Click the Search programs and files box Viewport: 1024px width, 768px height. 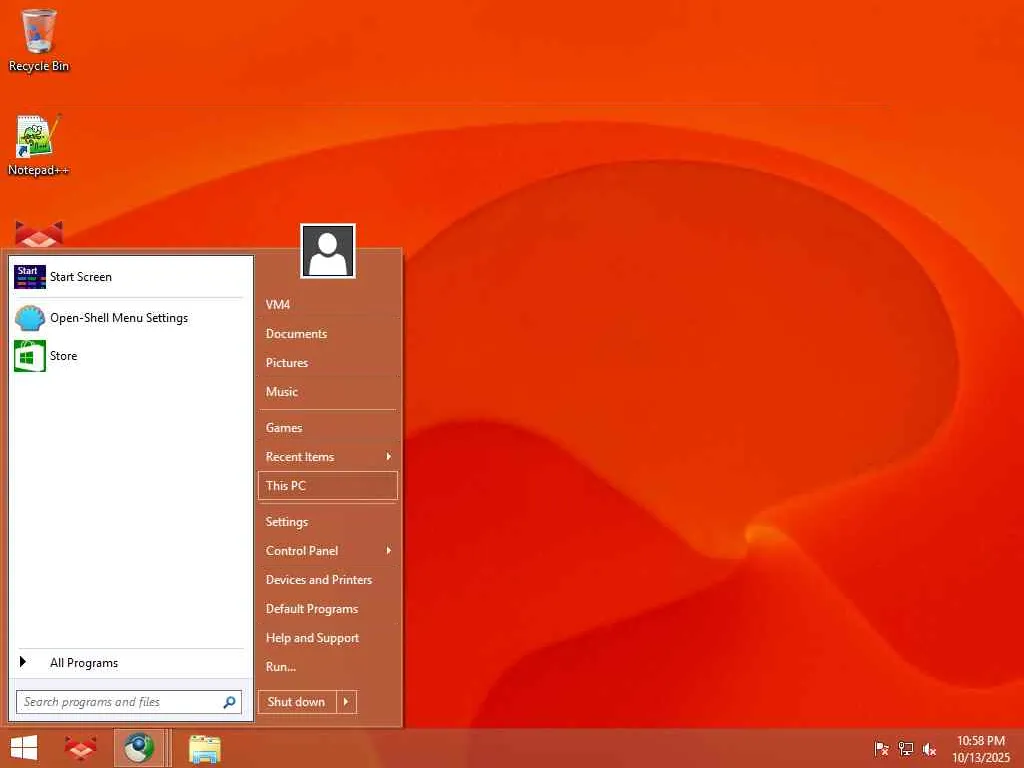(129, 702)
